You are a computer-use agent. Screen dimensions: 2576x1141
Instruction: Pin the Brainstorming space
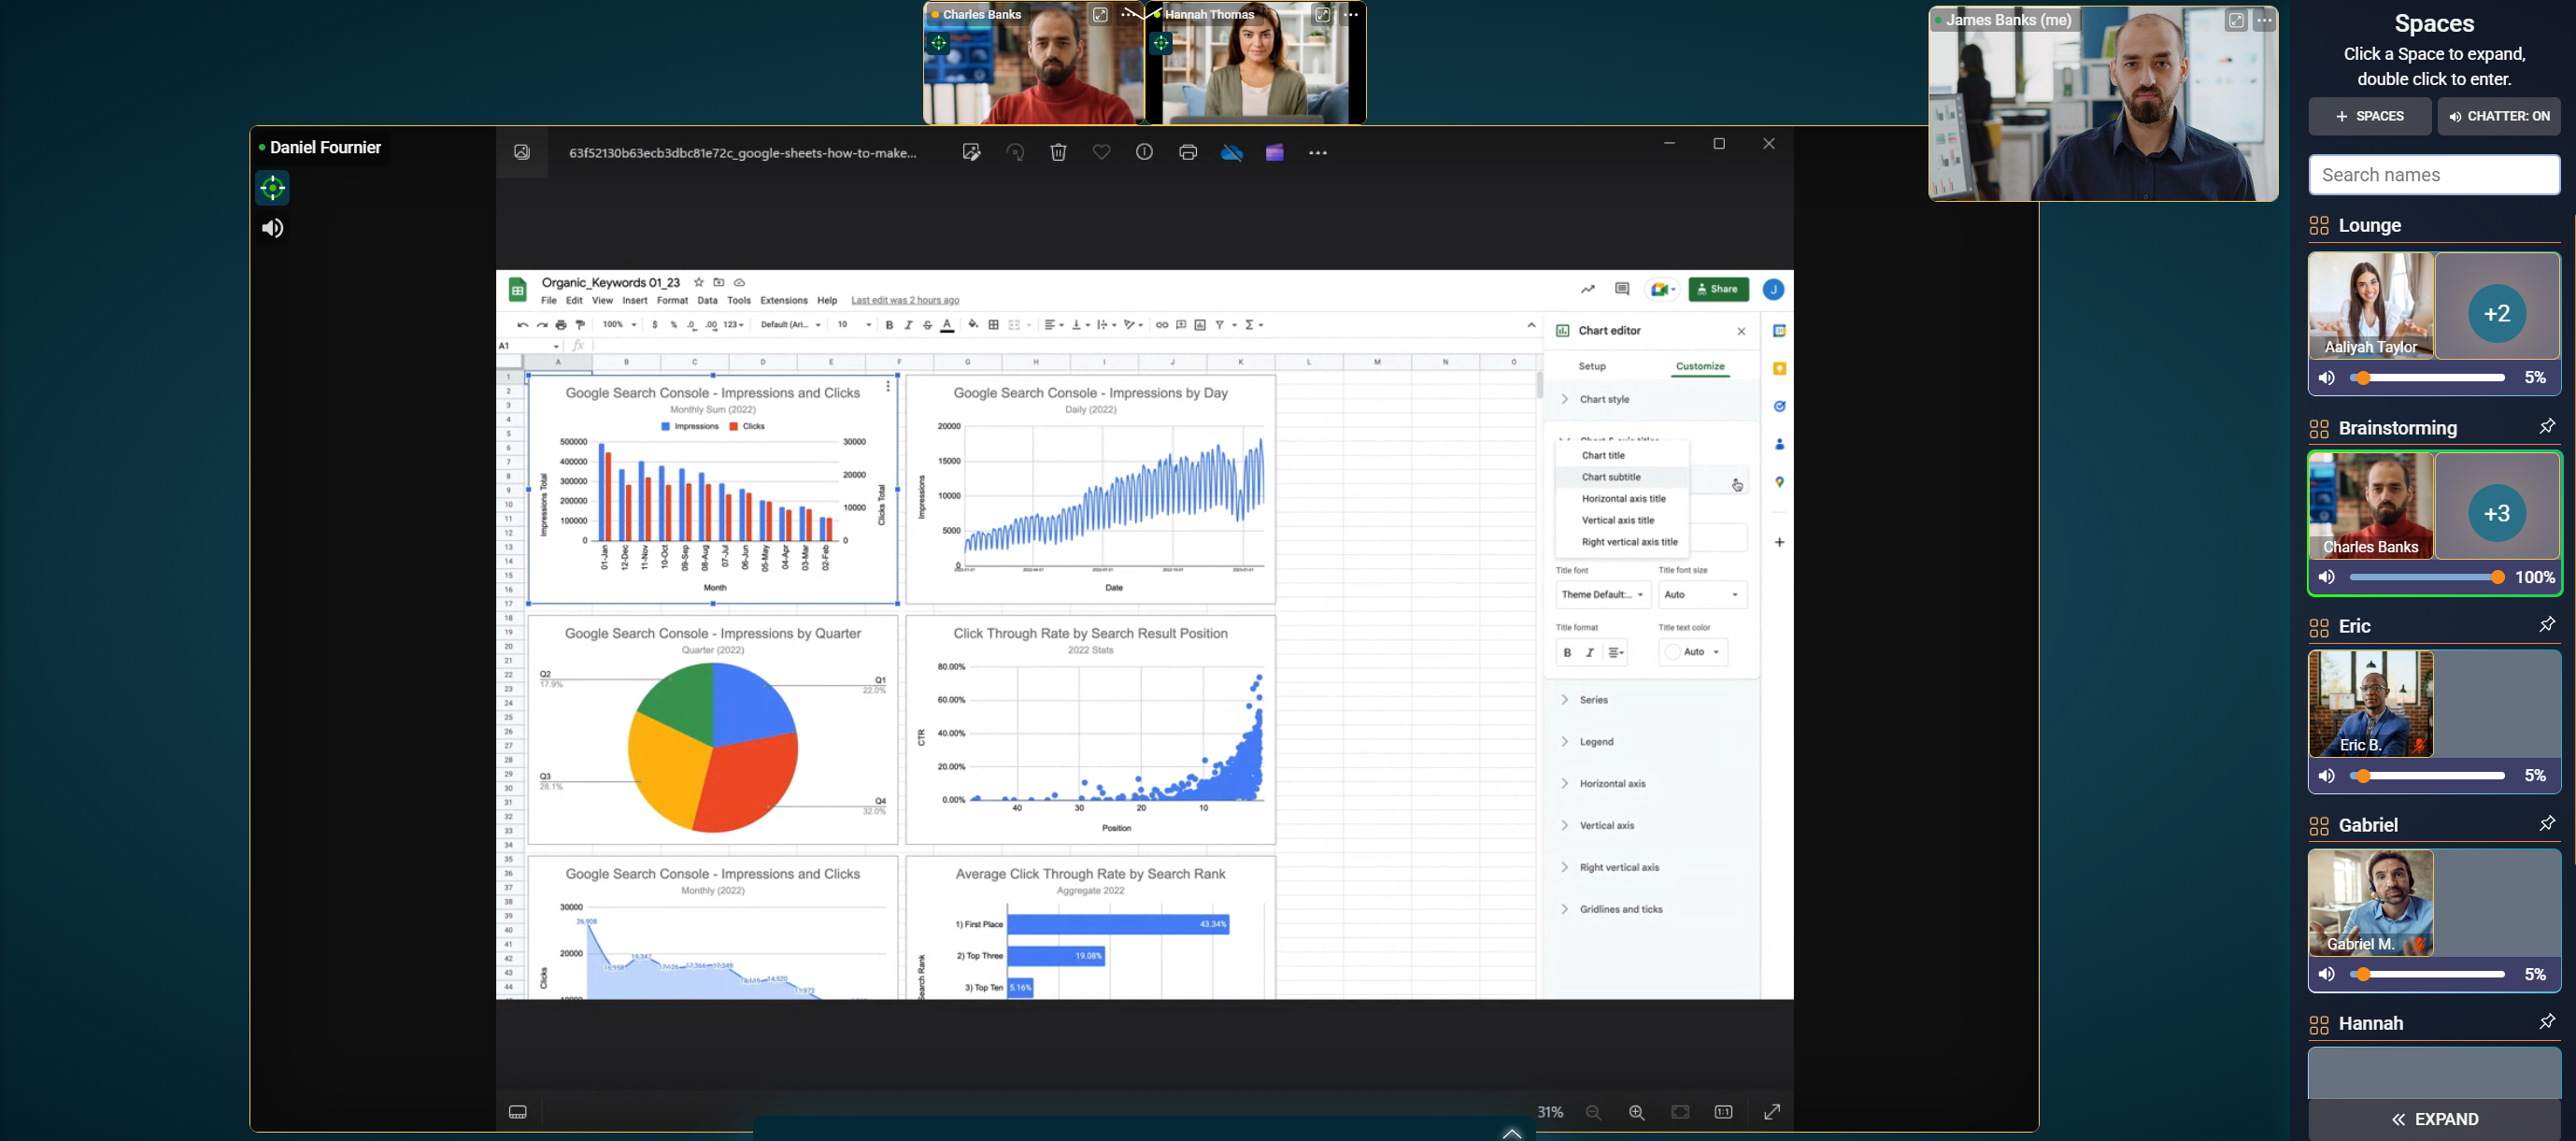point(2546,427)
